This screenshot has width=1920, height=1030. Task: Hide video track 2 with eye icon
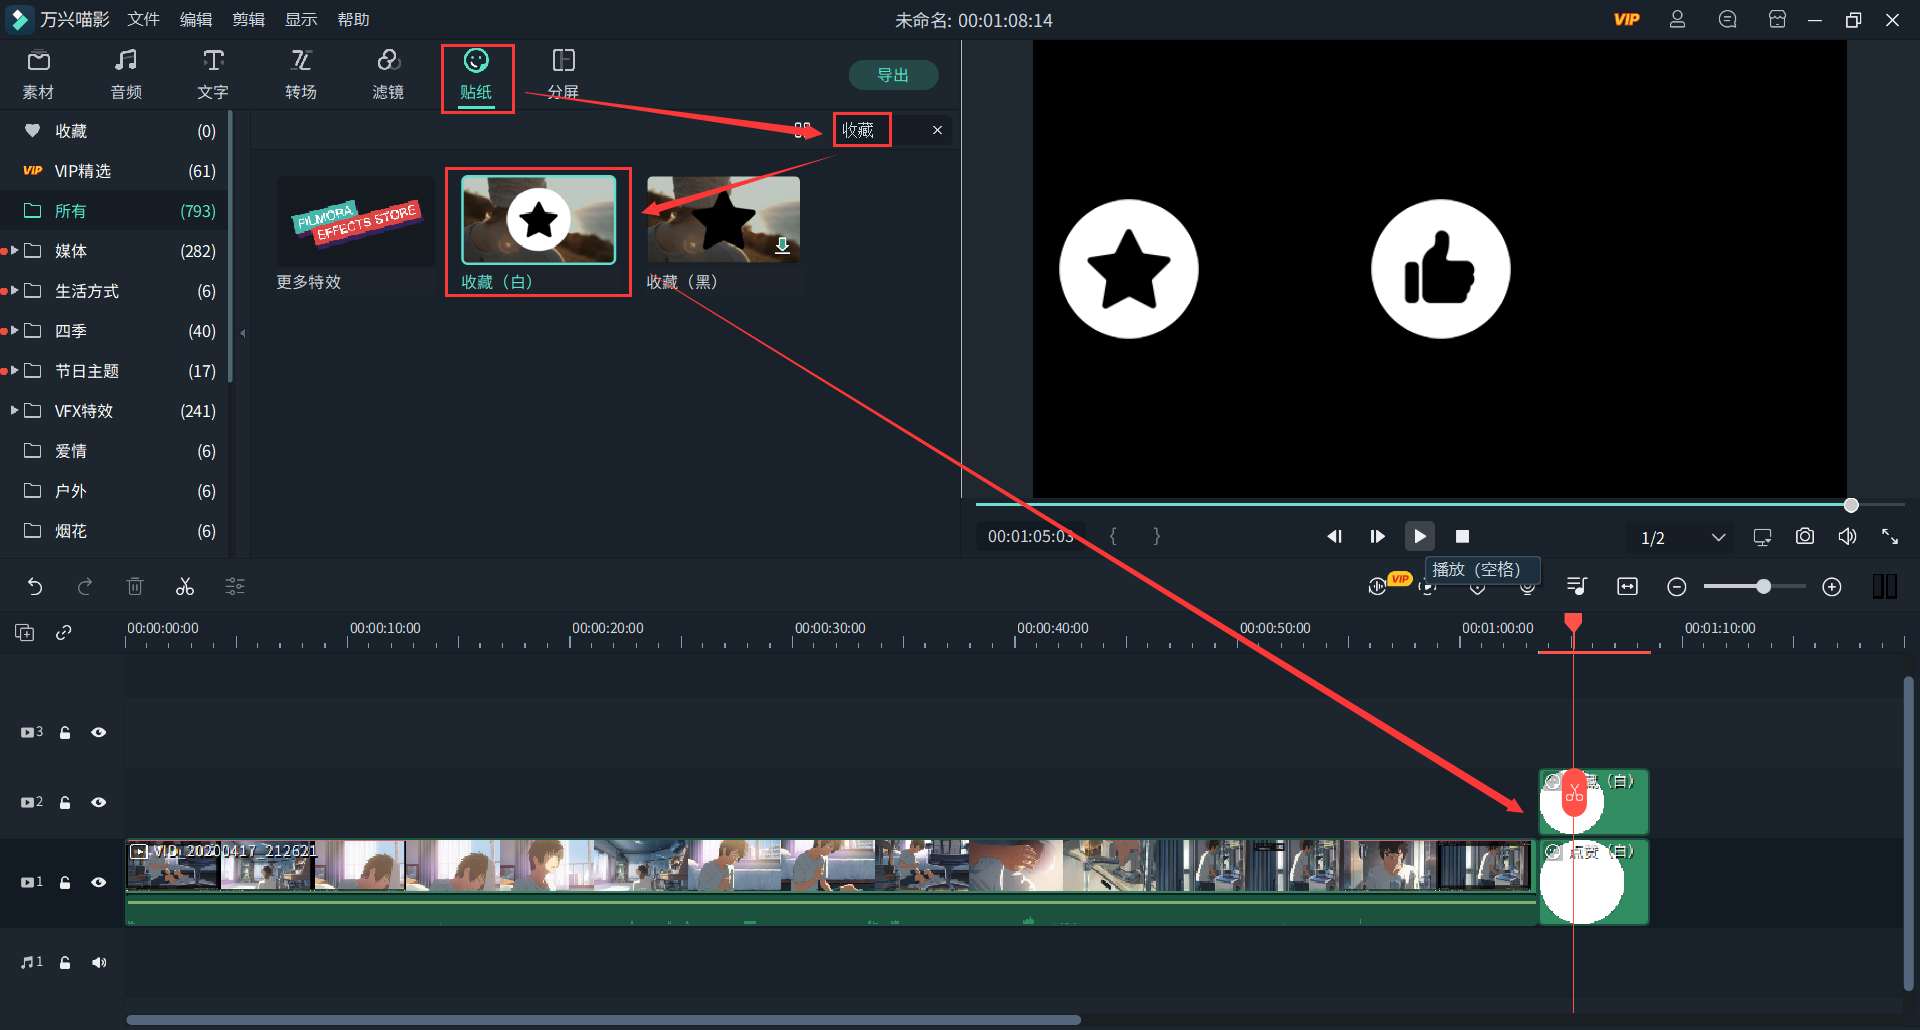(x=99, y=802)
